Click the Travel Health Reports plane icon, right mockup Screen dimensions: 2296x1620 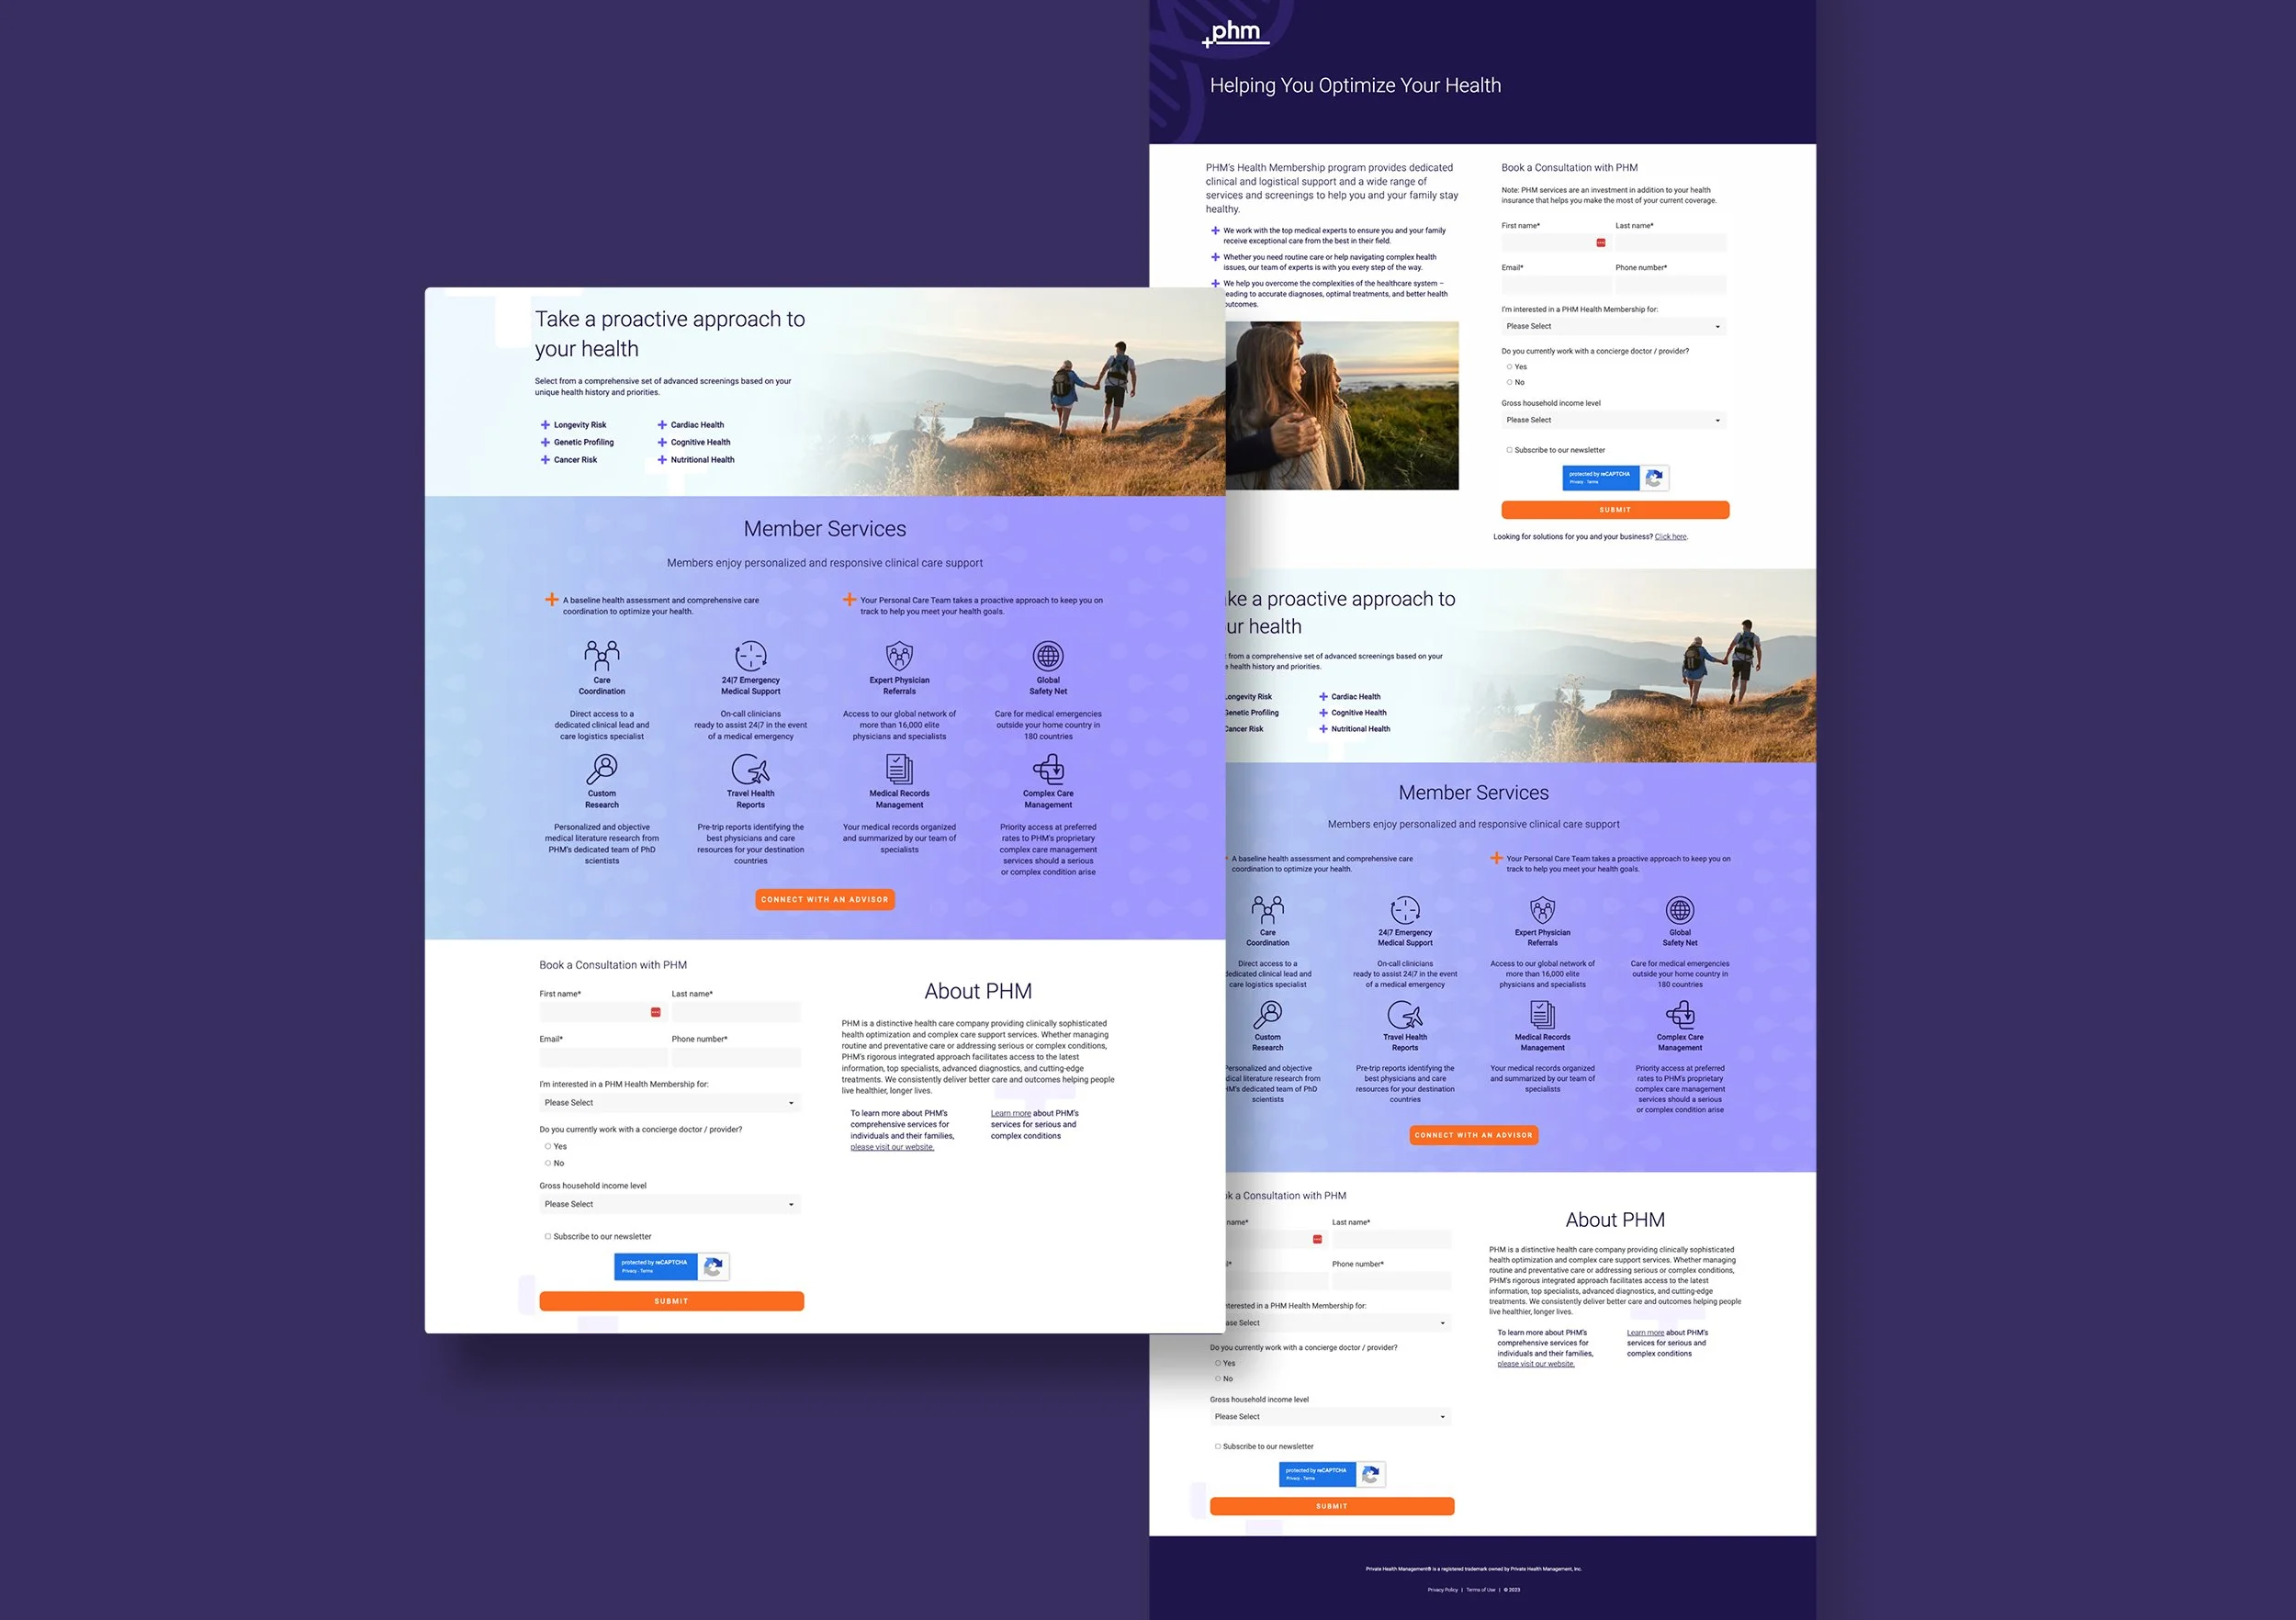click(x=1404, y=1015)
